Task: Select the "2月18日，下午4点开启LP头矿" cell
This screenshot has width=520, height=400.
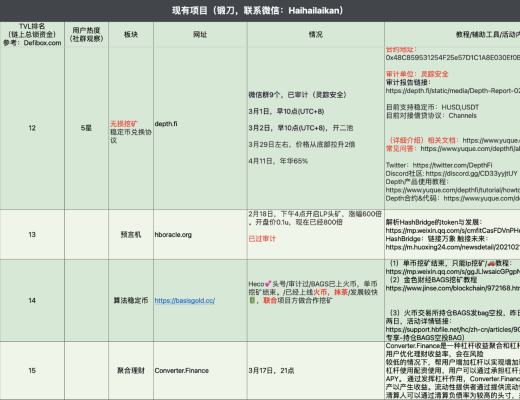Action: coord(316,235)
